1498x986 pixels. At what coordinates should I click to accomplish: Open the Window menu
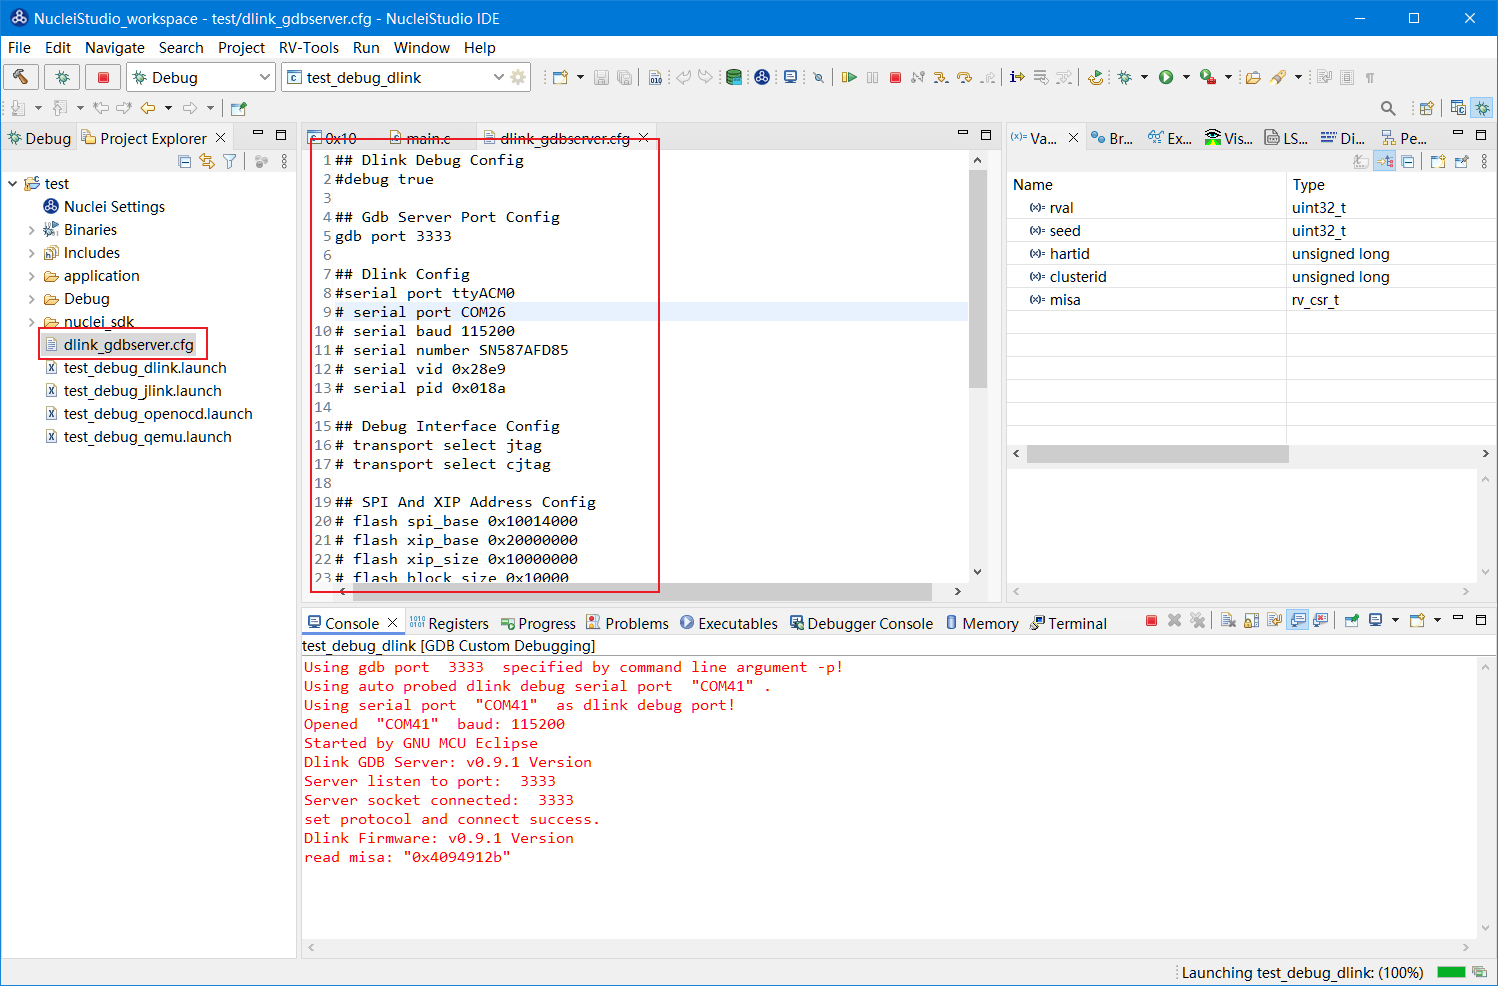(421, 47)
